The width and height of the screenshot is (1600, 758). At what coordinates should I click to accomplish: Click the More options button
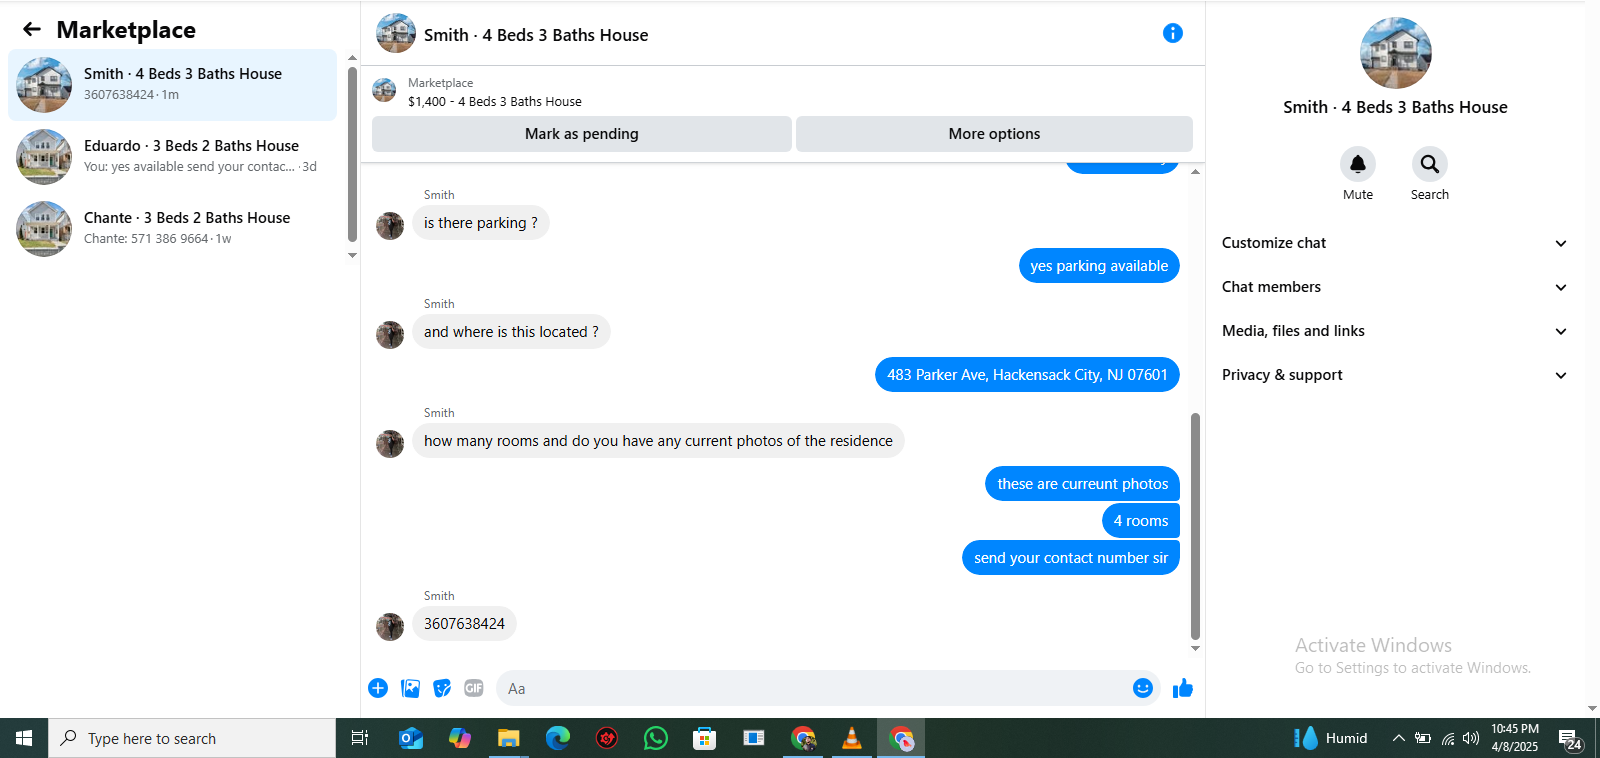tap(994, 134)
